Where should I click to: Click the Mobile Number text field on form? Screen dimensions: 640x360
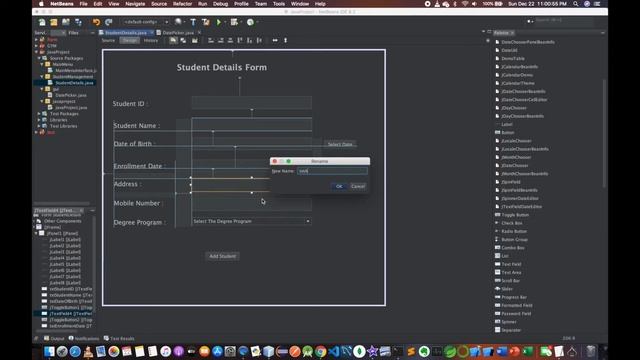pos(251,204)
